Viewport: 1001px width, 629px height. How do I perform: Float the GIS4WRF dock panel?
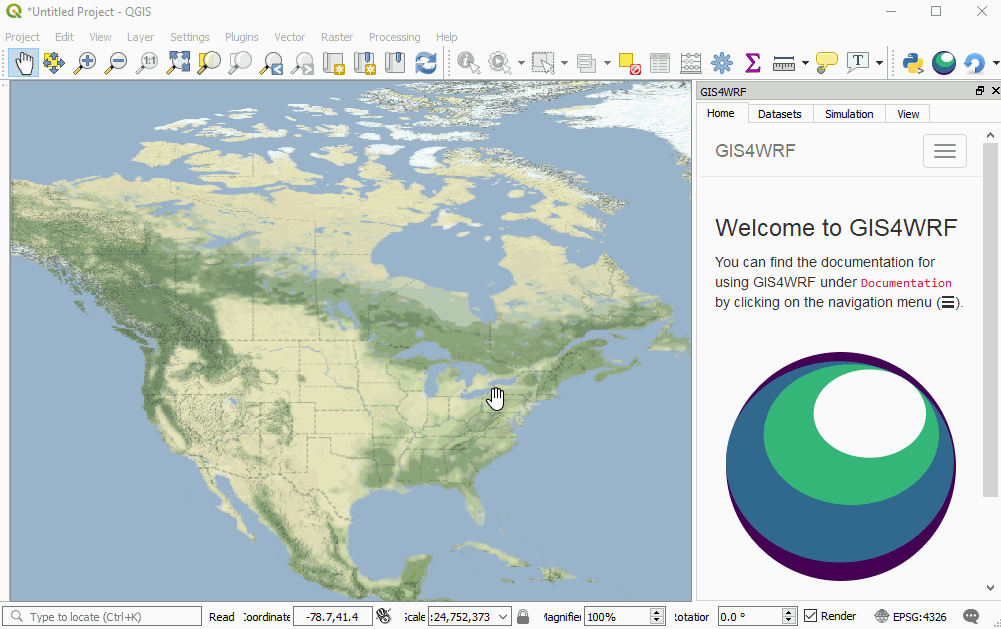[x=980, y=91]
